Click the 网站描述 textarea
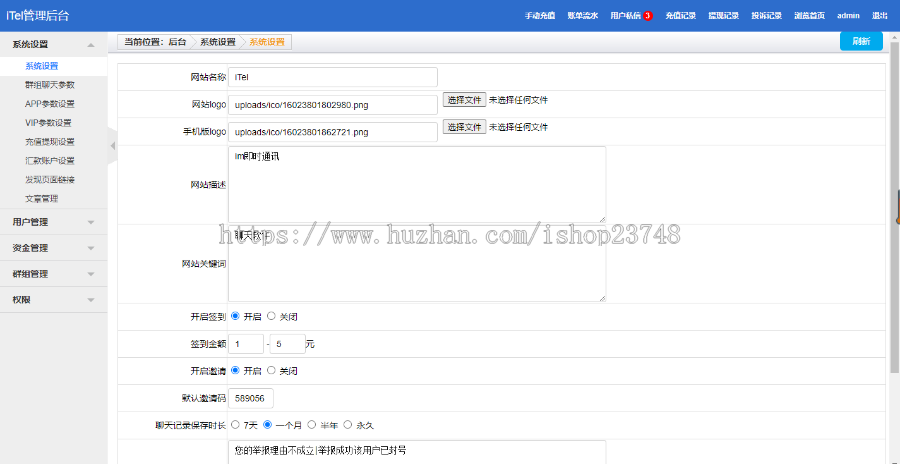The image size is (900, 464). tap(417, 184)
